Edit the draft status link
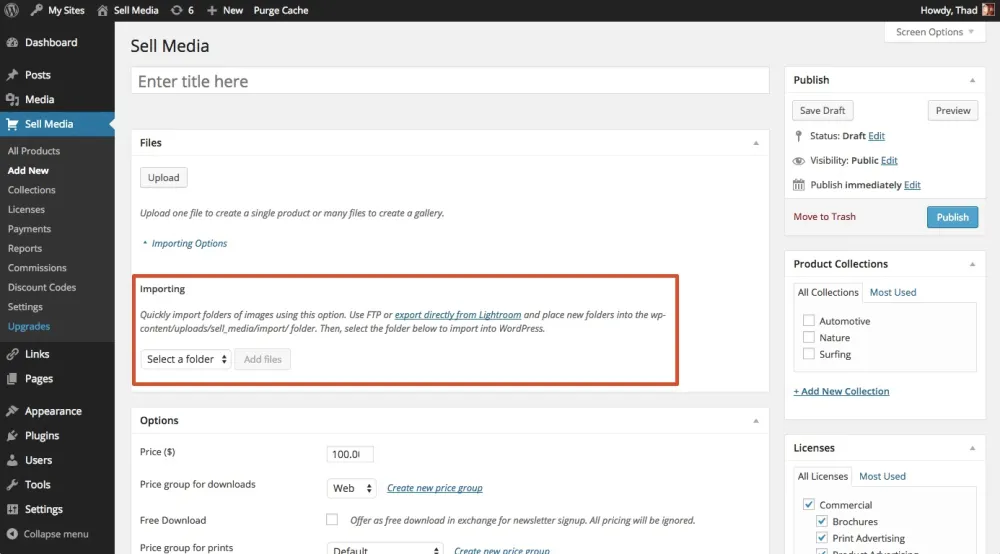 pyautogui.click(x=876, y=136)
